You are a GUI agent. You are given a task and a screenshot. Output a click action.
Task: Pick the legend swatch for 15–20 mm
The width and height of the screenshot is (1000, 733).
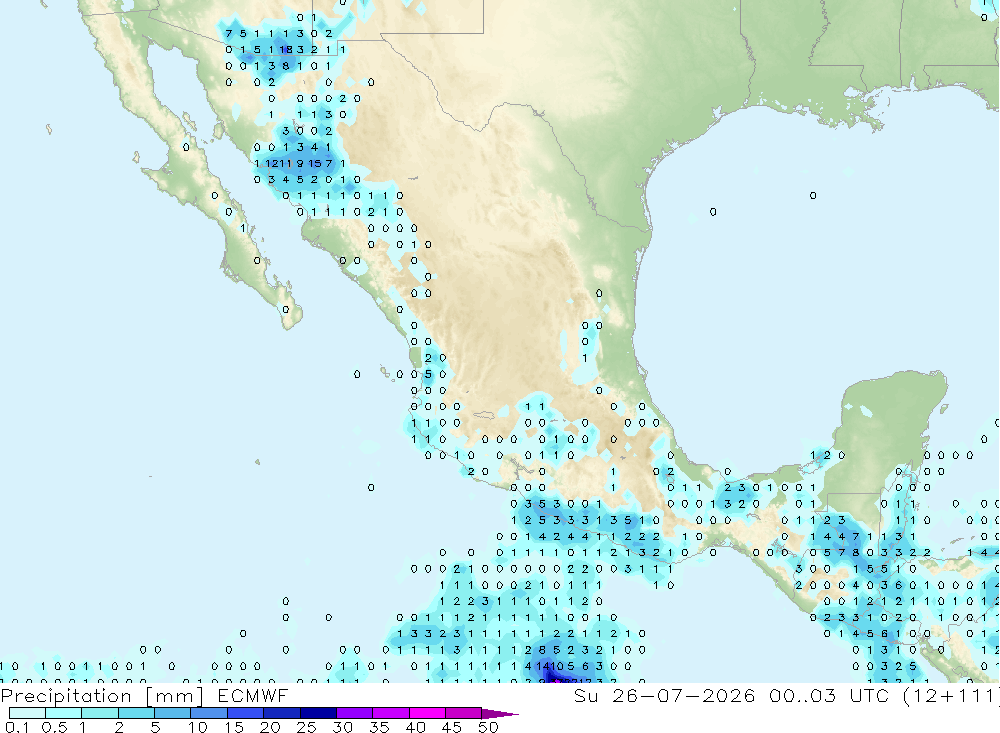point(246,713)
